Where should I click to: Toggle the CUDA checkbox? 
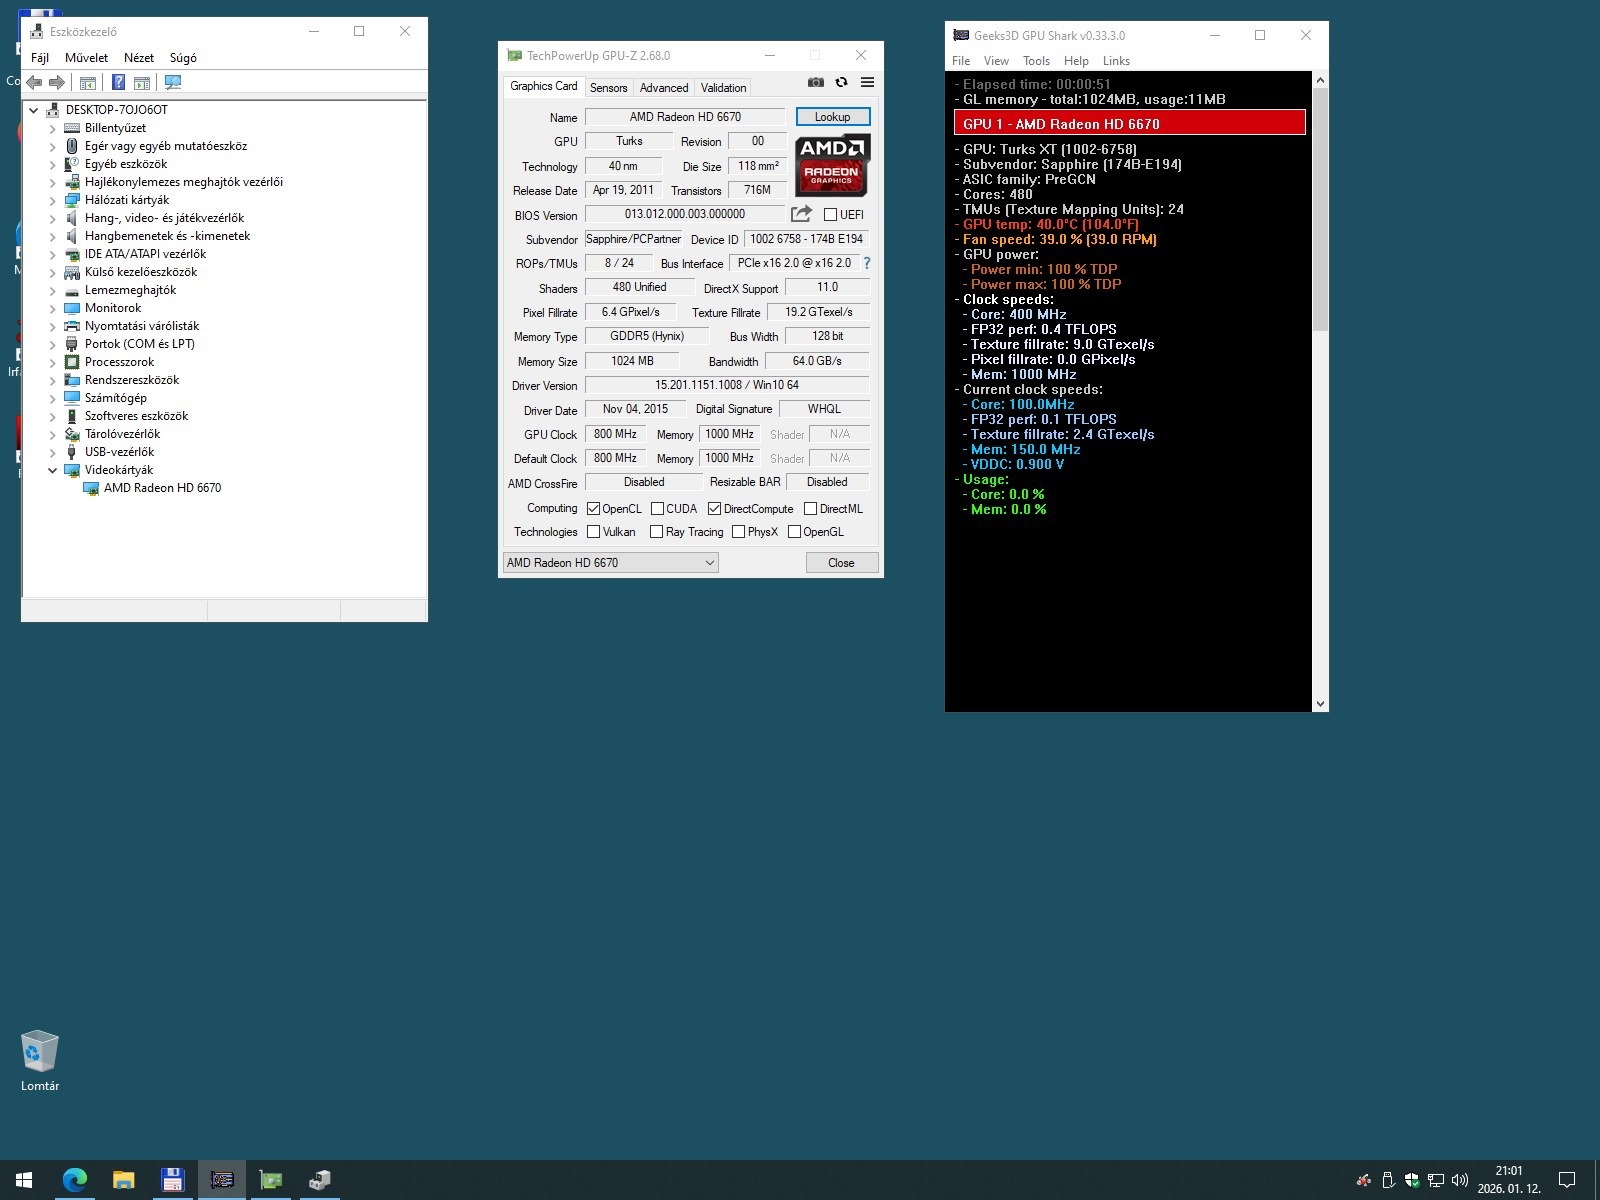click(x=657, y=508)
